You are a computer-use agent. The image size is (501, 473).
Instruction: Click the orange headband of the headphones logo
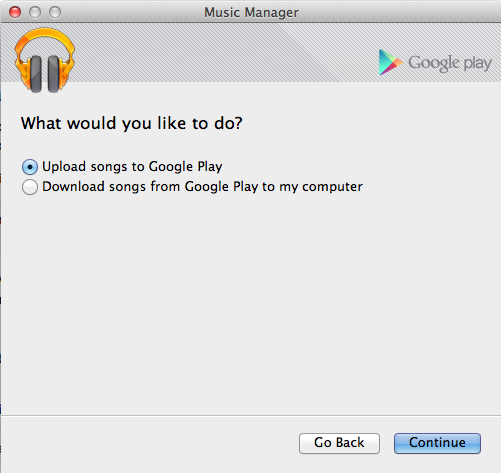[x=45, y=38]
